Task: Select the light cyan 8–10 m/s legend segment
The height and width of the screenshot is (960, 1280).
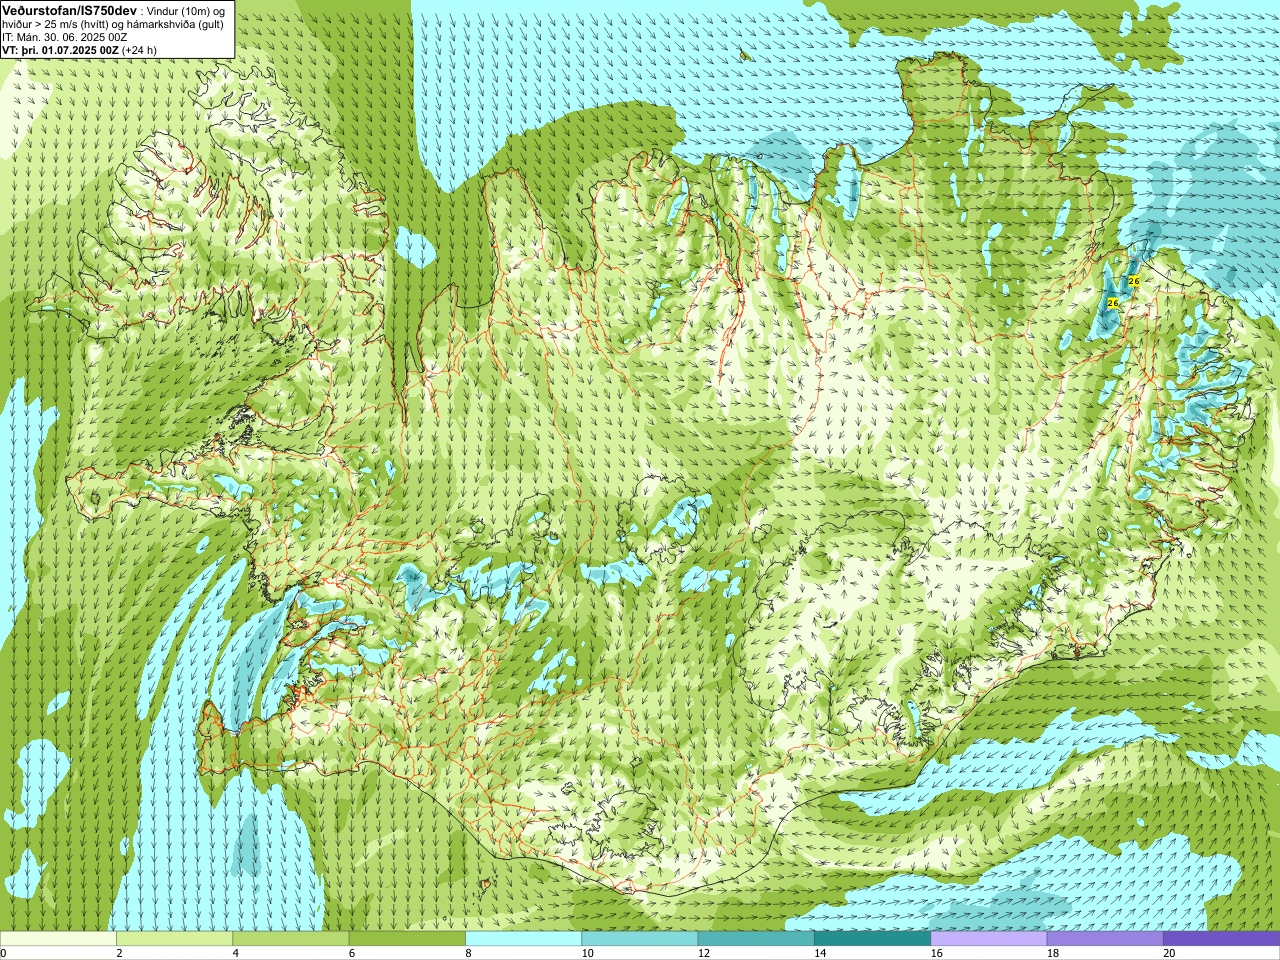Action: [523, 939]
